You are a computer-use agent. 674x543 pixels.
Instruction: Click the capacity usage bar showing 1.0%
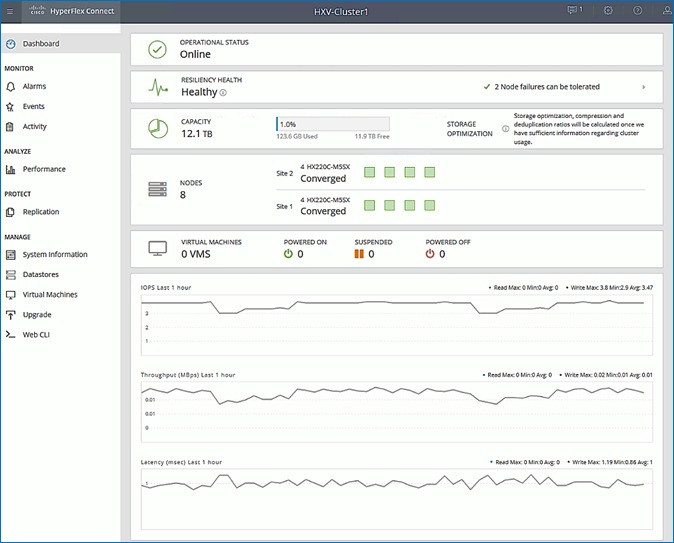332,123
